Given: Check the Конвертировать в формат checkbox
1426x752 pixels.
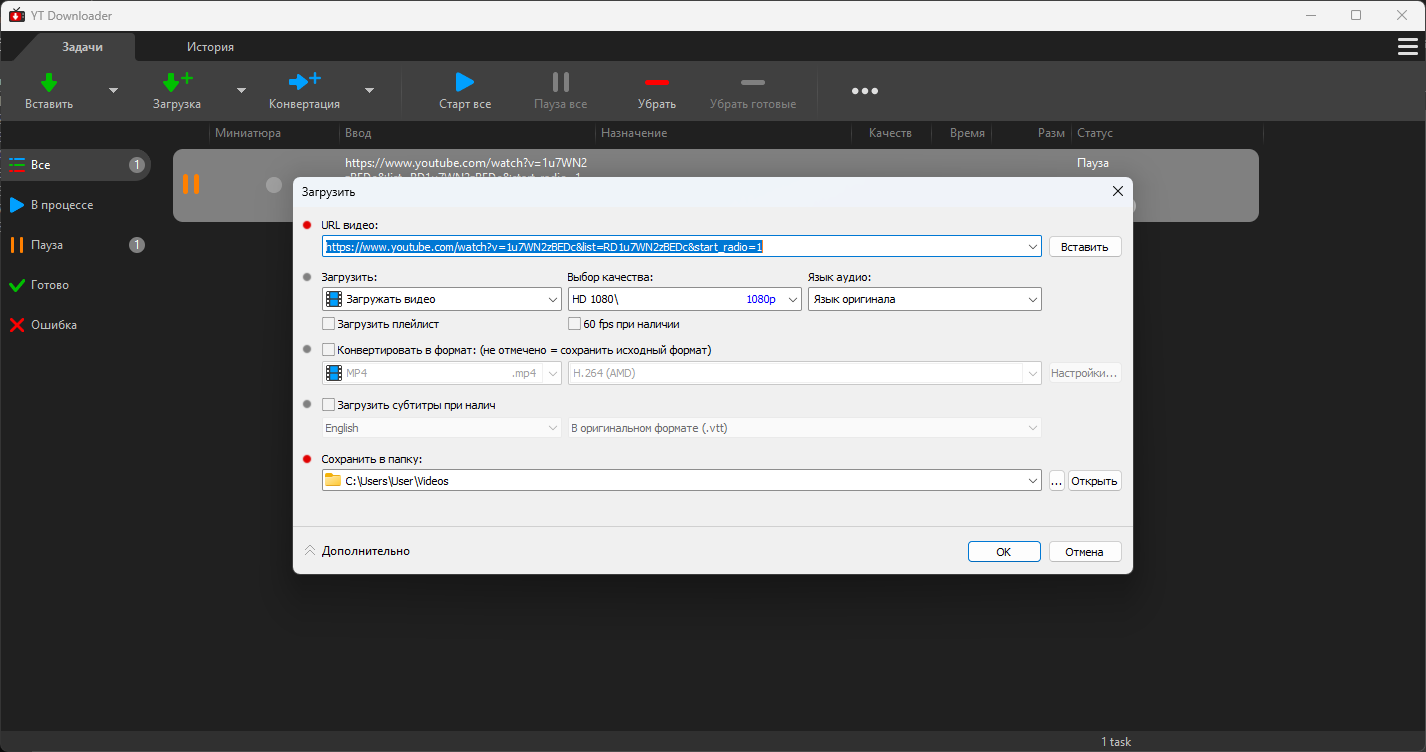Looking at the screenshot, I should [x=329, y=350].
